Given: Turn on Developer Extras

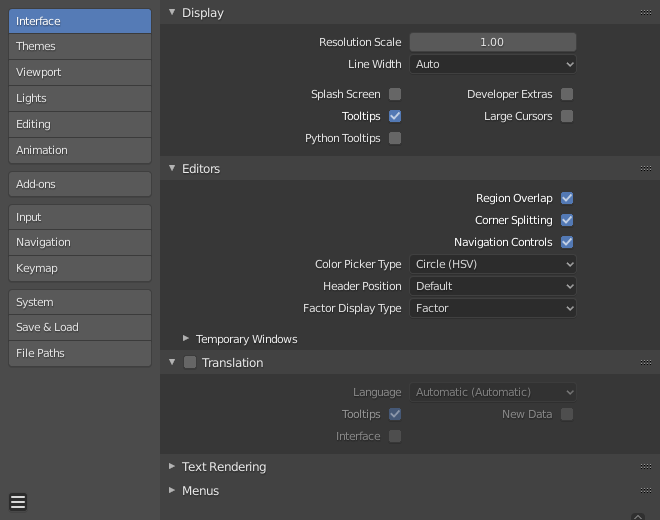Looking at the screenshot, I should [x=567, y=94].
